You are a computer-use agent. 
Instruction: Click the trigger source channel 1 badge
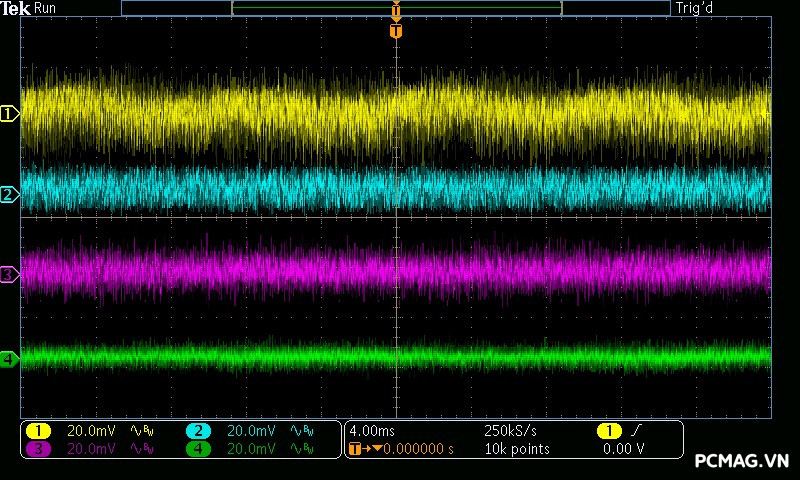(610, 431)
